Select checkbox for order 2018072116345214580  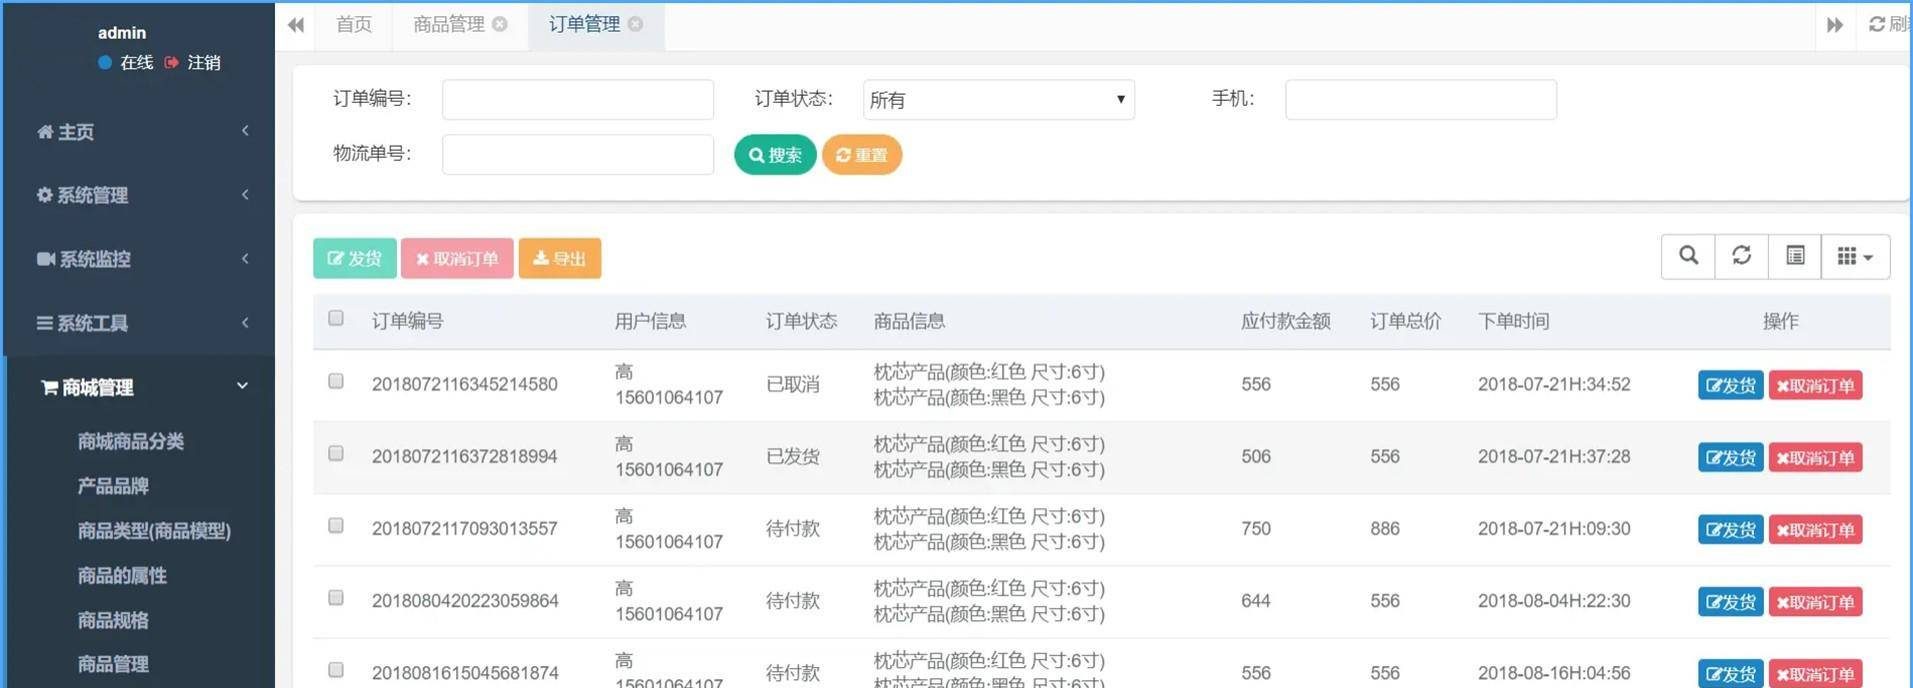click(x=336, y=381)
